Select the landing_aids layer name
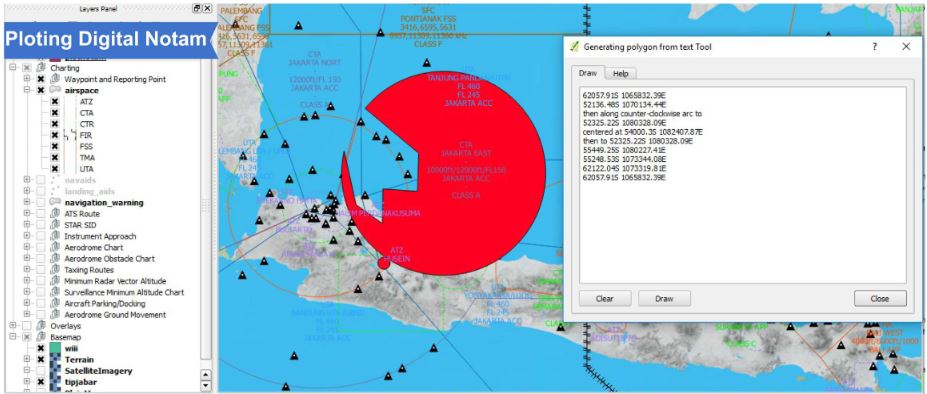Screen dimensions: 927x394 pyautogui.click(x=90, y=192)
